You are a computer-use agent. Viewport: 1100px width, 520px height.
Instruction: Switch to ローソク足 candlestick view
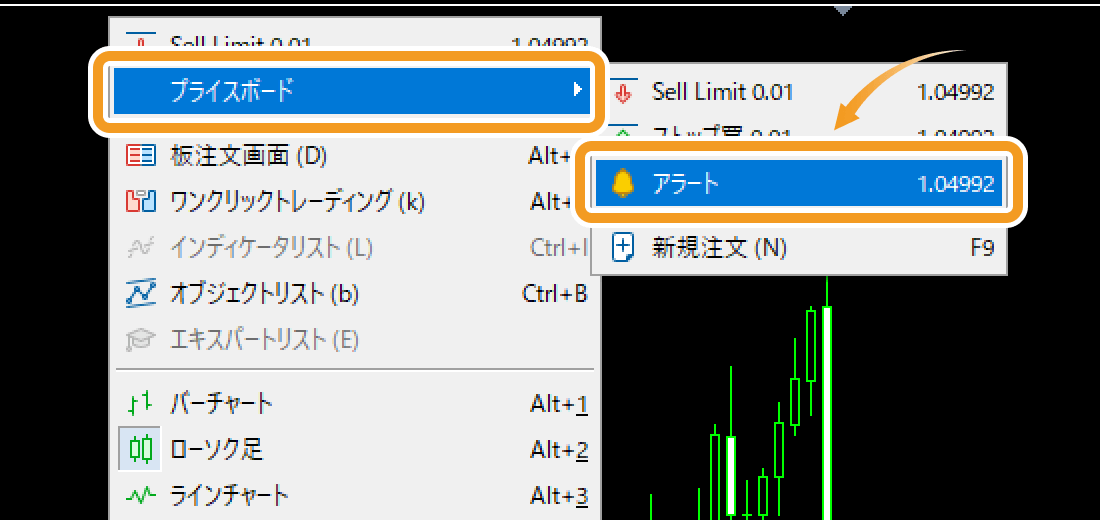click(355, 449)
